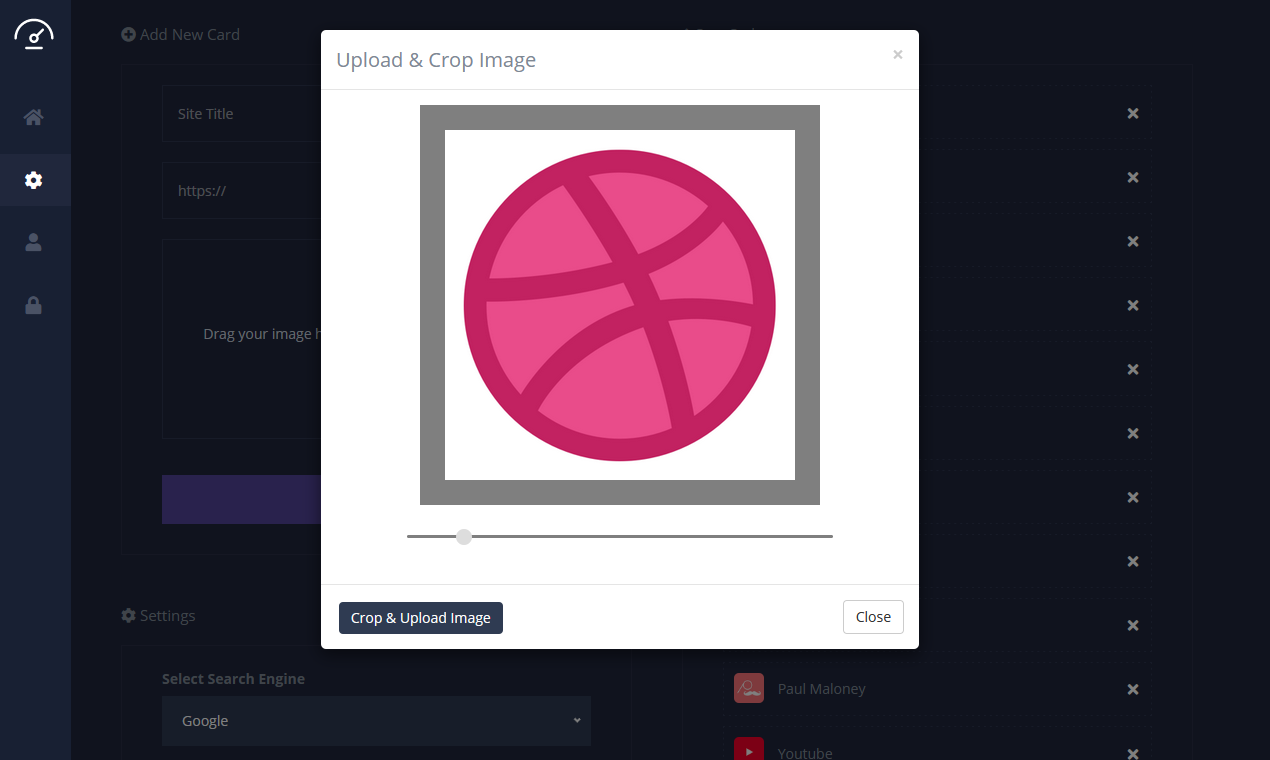The width and height of the screenshot is (1270, 760).
Task: Open the user profile icon in the sidebar
Action: coord(34,242)
